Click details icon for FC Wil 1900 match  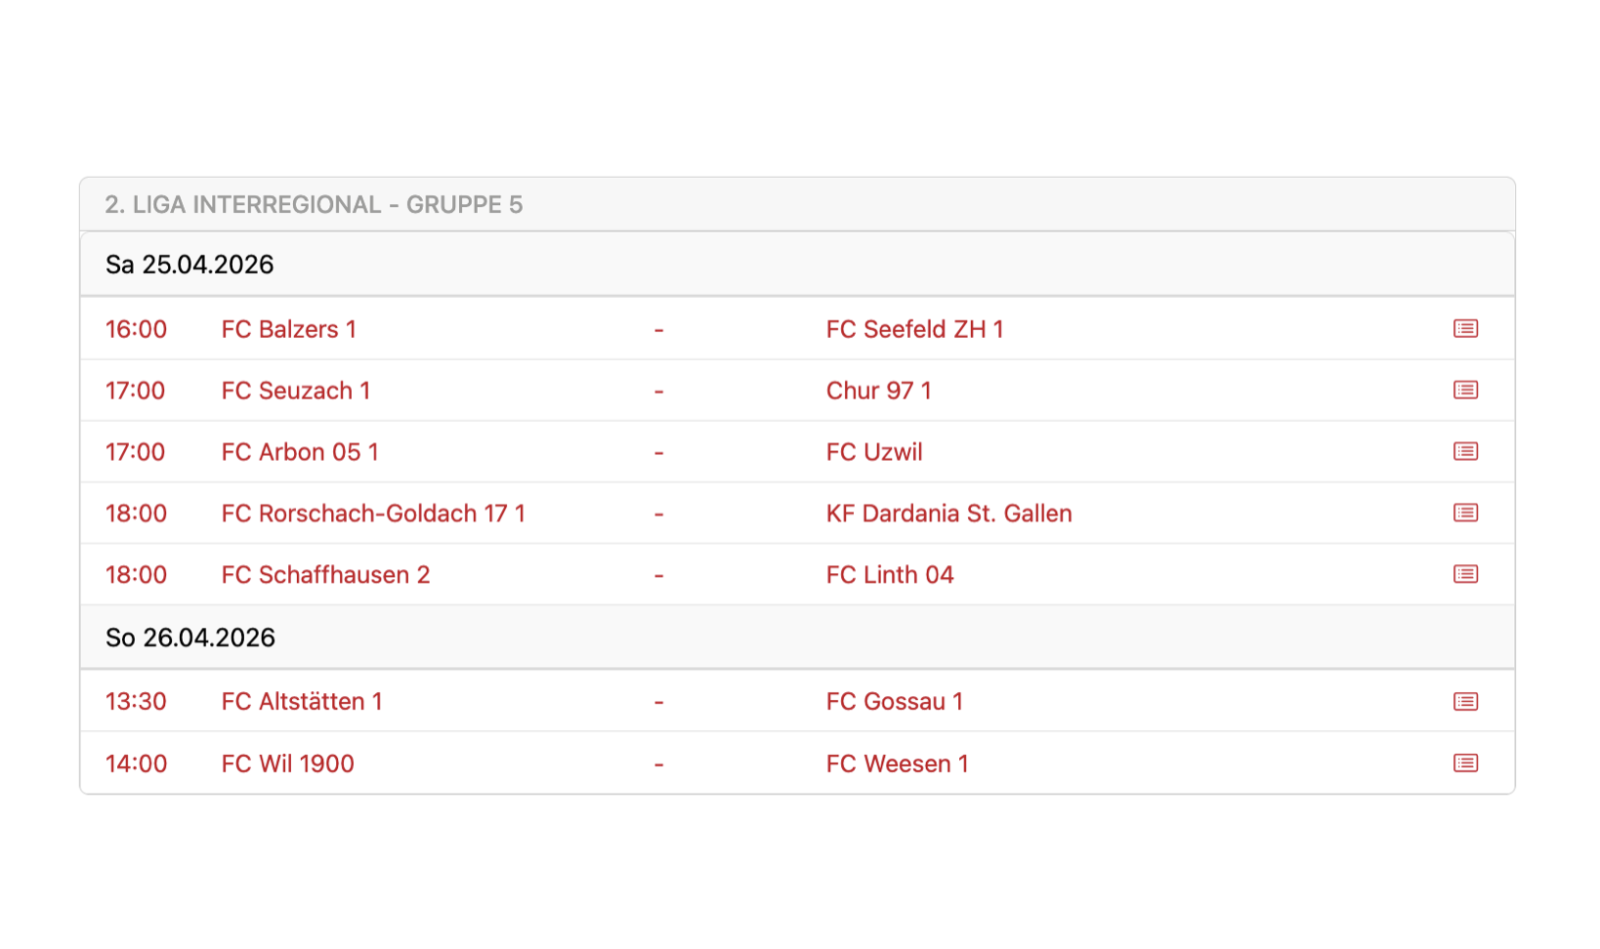point(1465,764)
